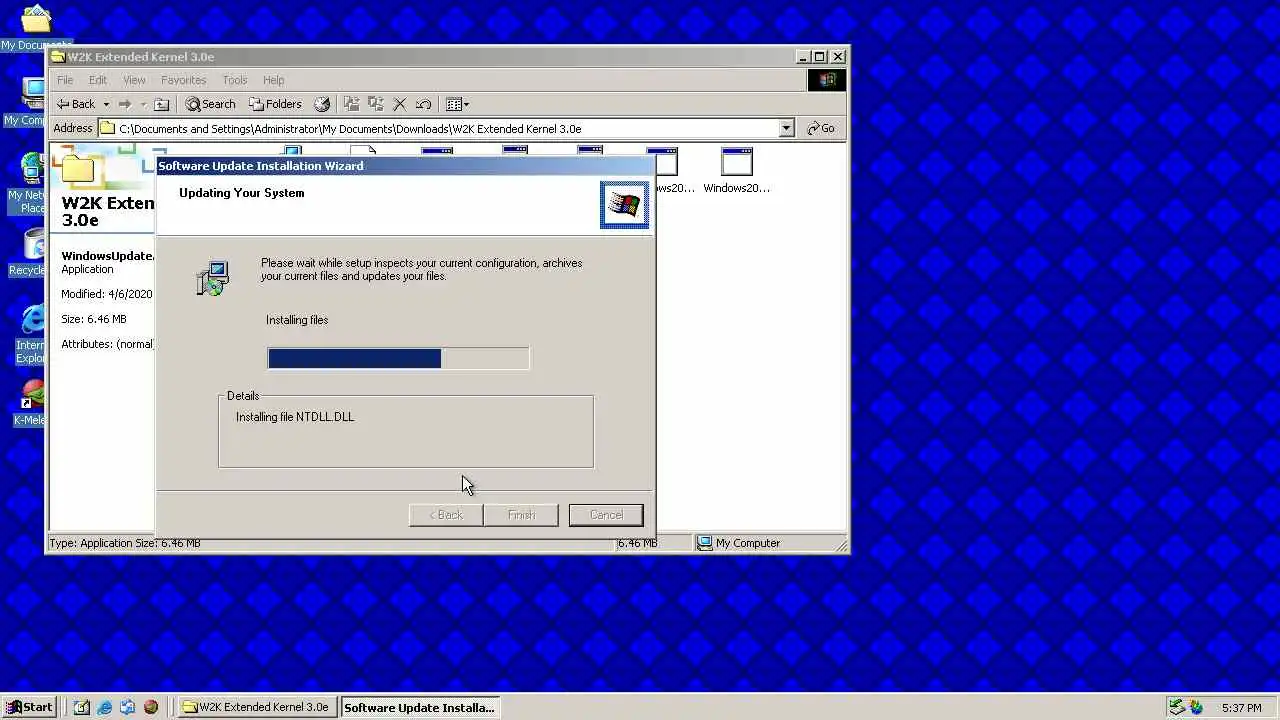Click the Forward arrow in Explorer toolbar
This screenshot has width=1280, height=720.
(x=125, y=104)
